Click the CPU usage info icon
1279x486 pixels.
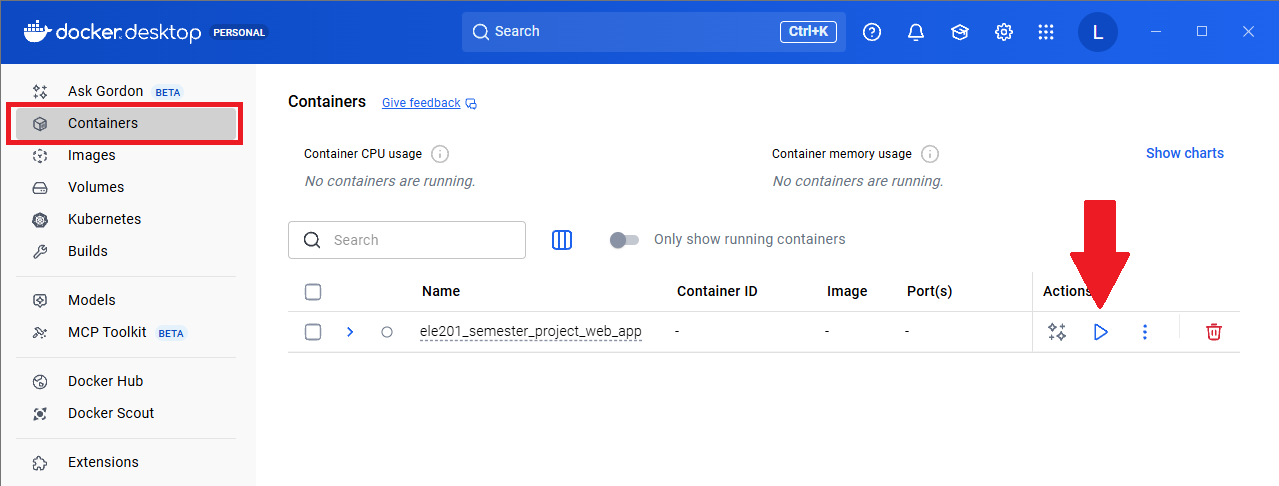(x=439, y=154)
